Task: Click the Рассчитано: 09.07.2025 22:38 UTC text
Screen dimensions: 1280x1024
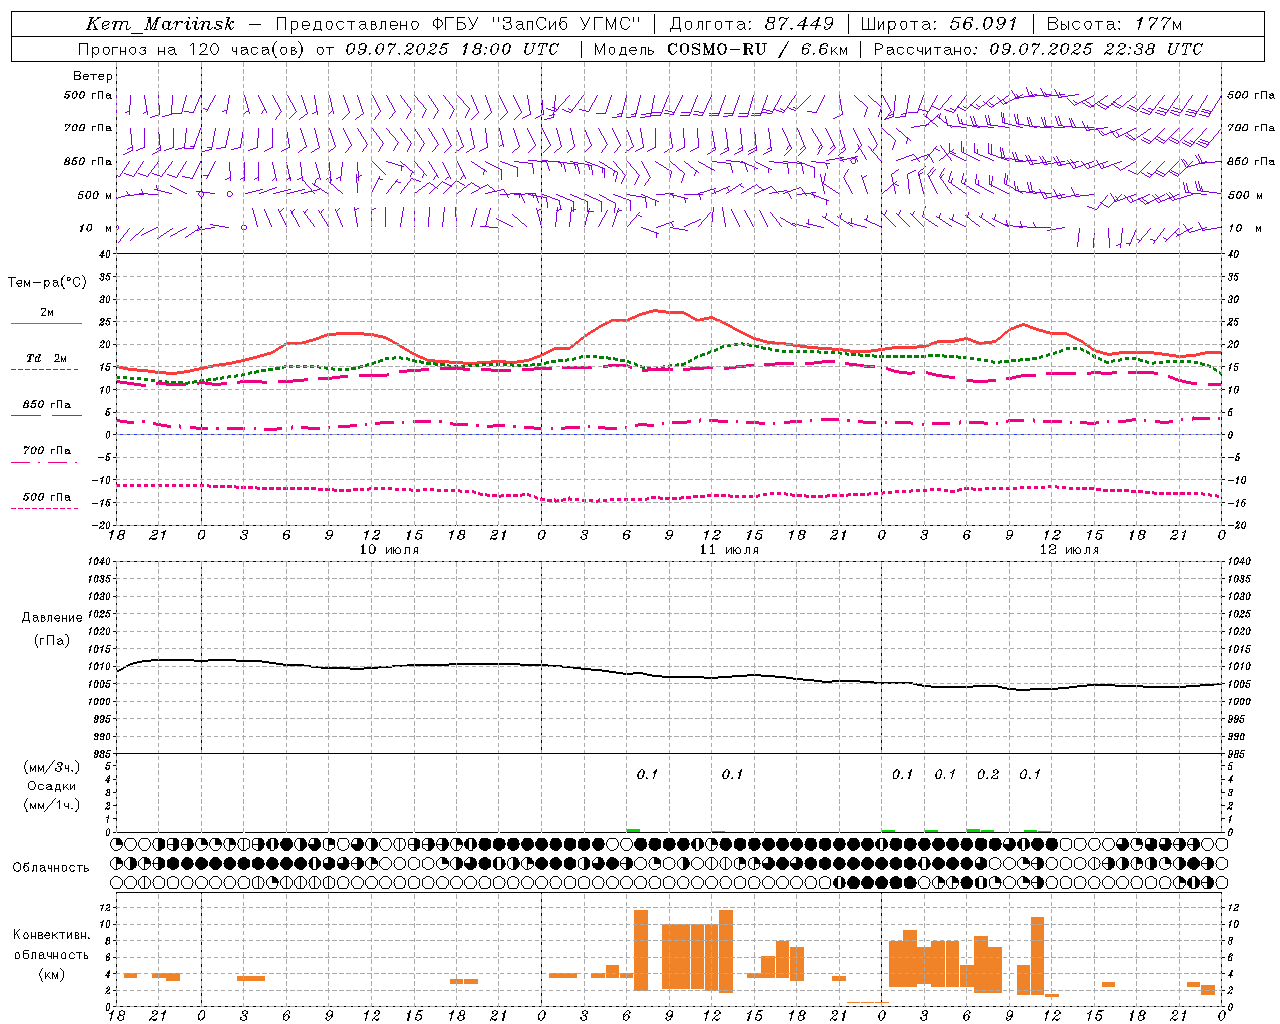Action: 1038,49
